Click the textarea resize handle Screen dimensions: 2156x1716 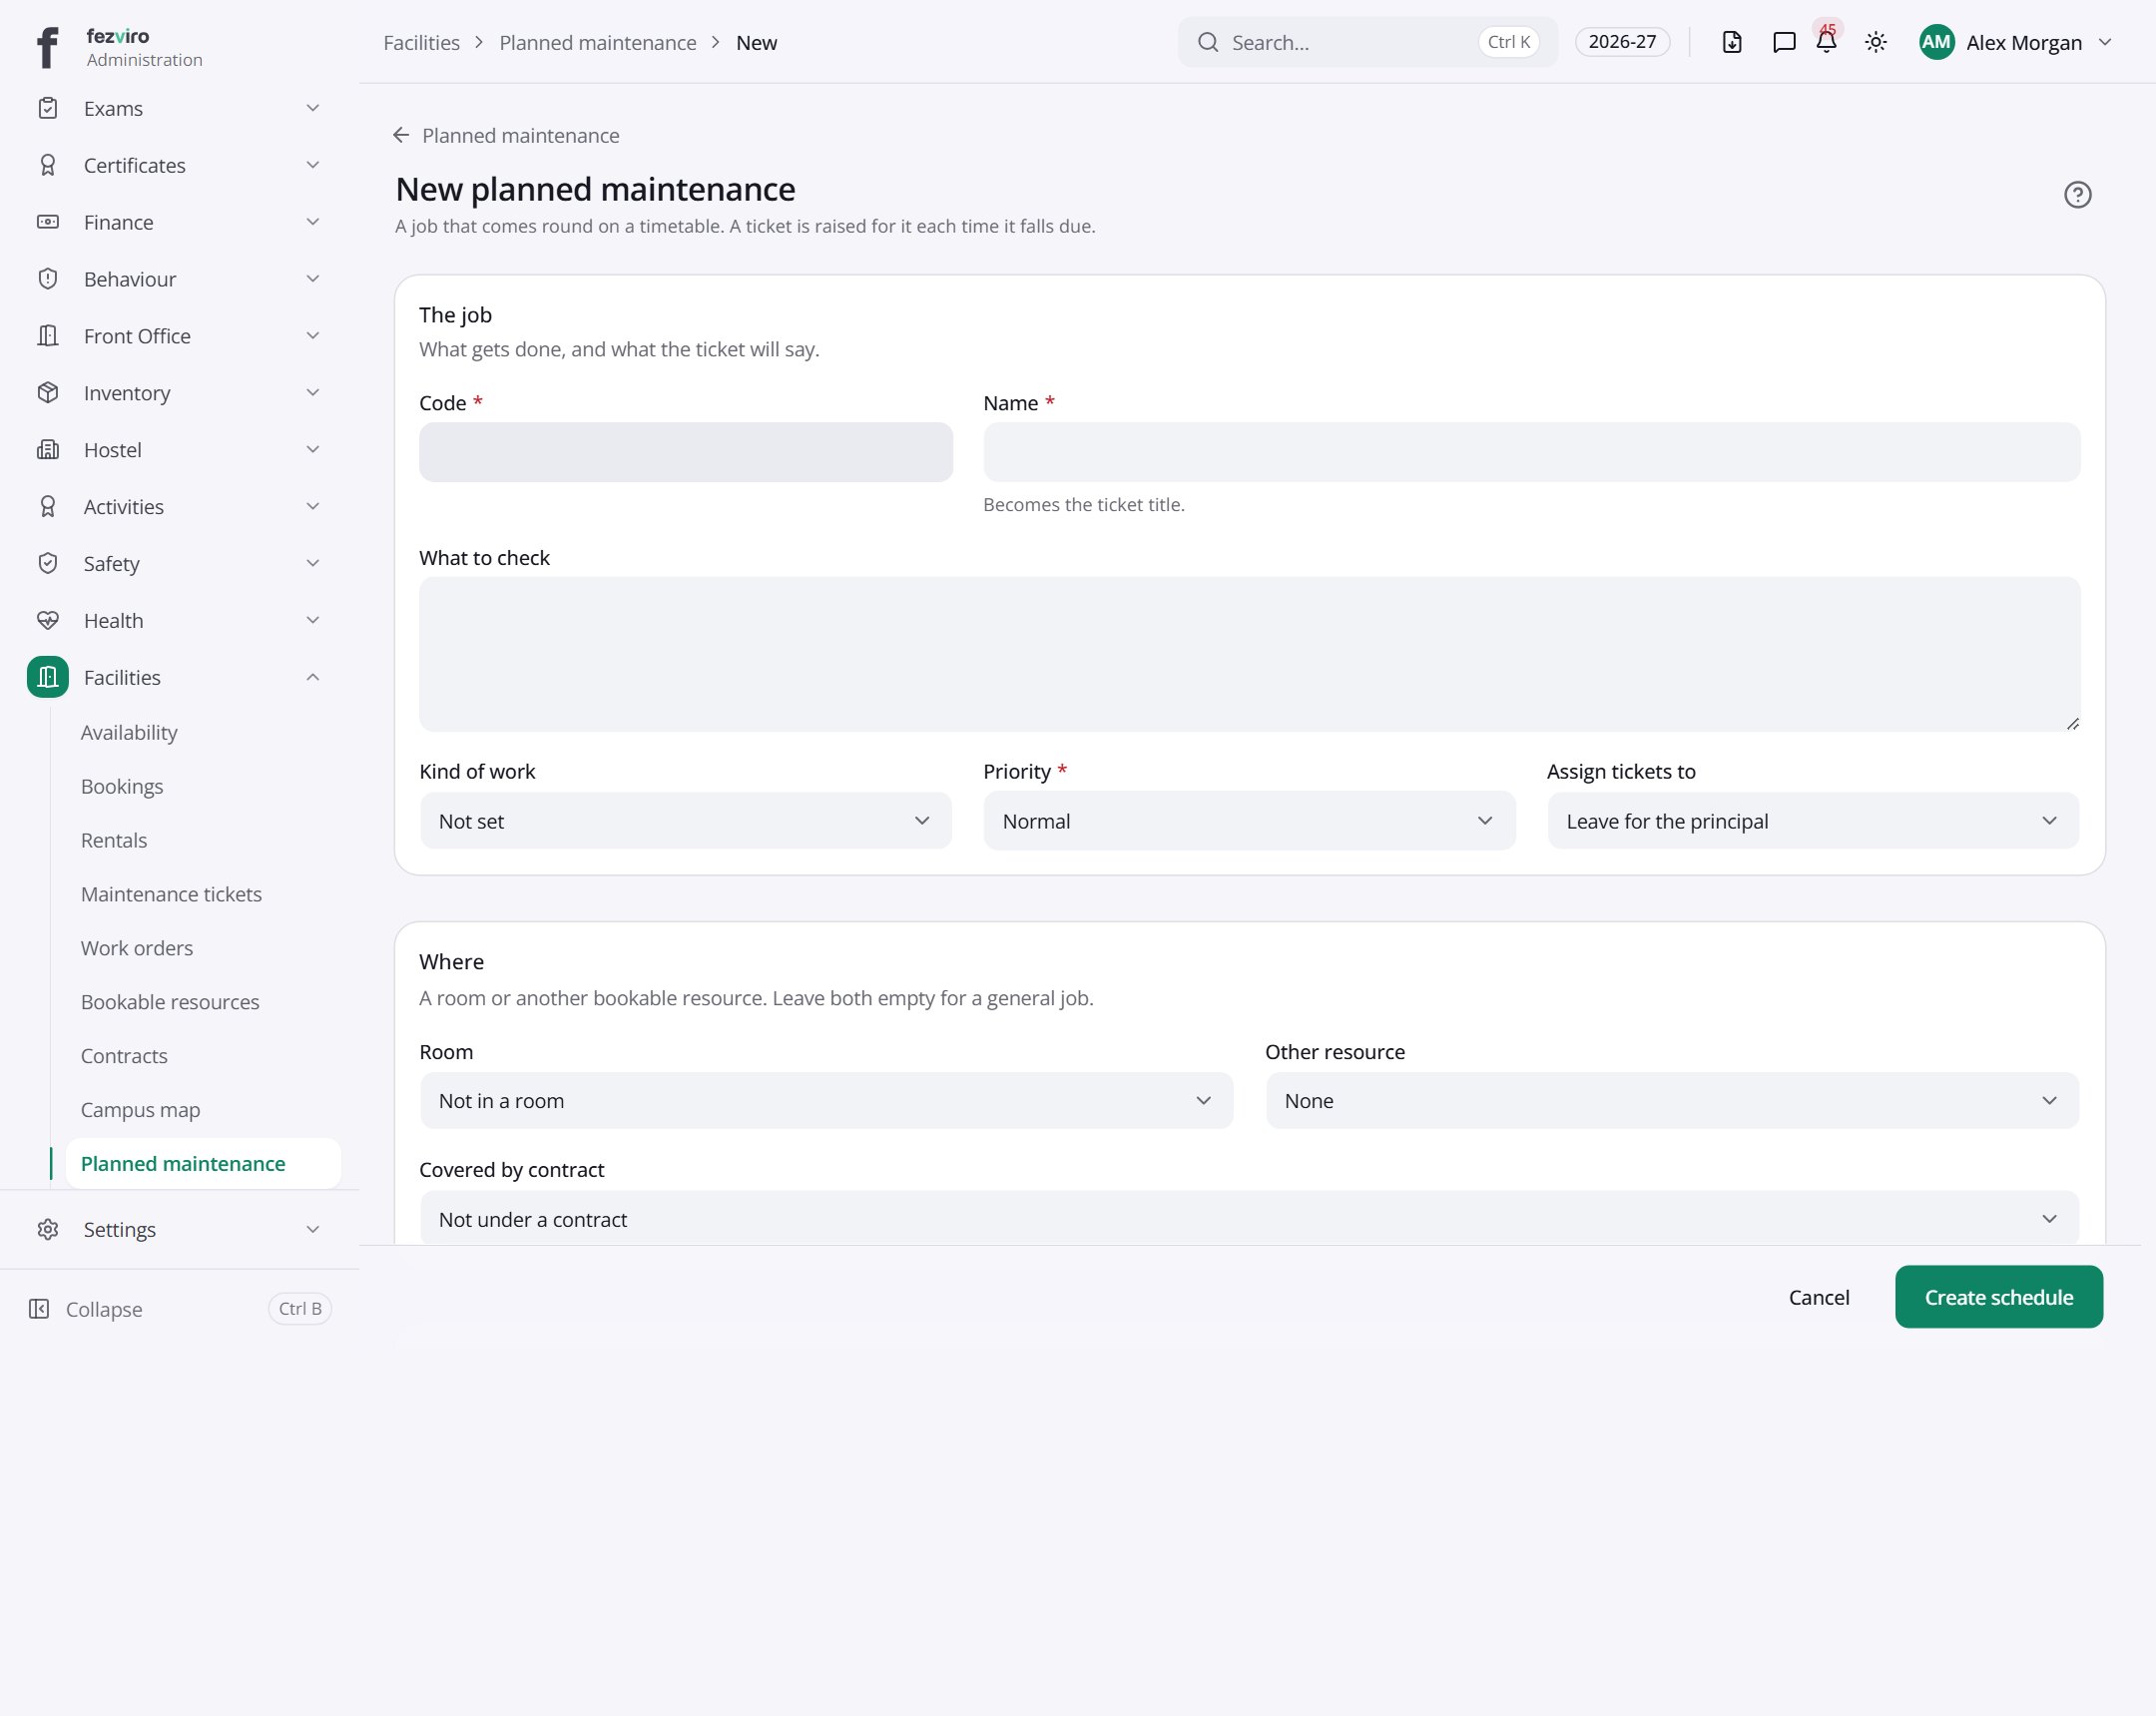[2072, 723]
